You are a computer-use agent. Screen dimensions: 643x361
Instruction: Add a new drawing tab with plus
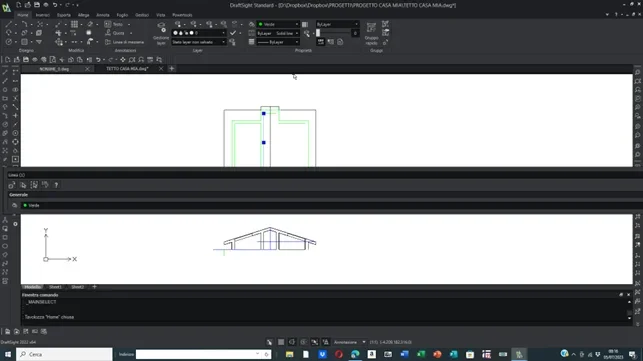point(171,69)
